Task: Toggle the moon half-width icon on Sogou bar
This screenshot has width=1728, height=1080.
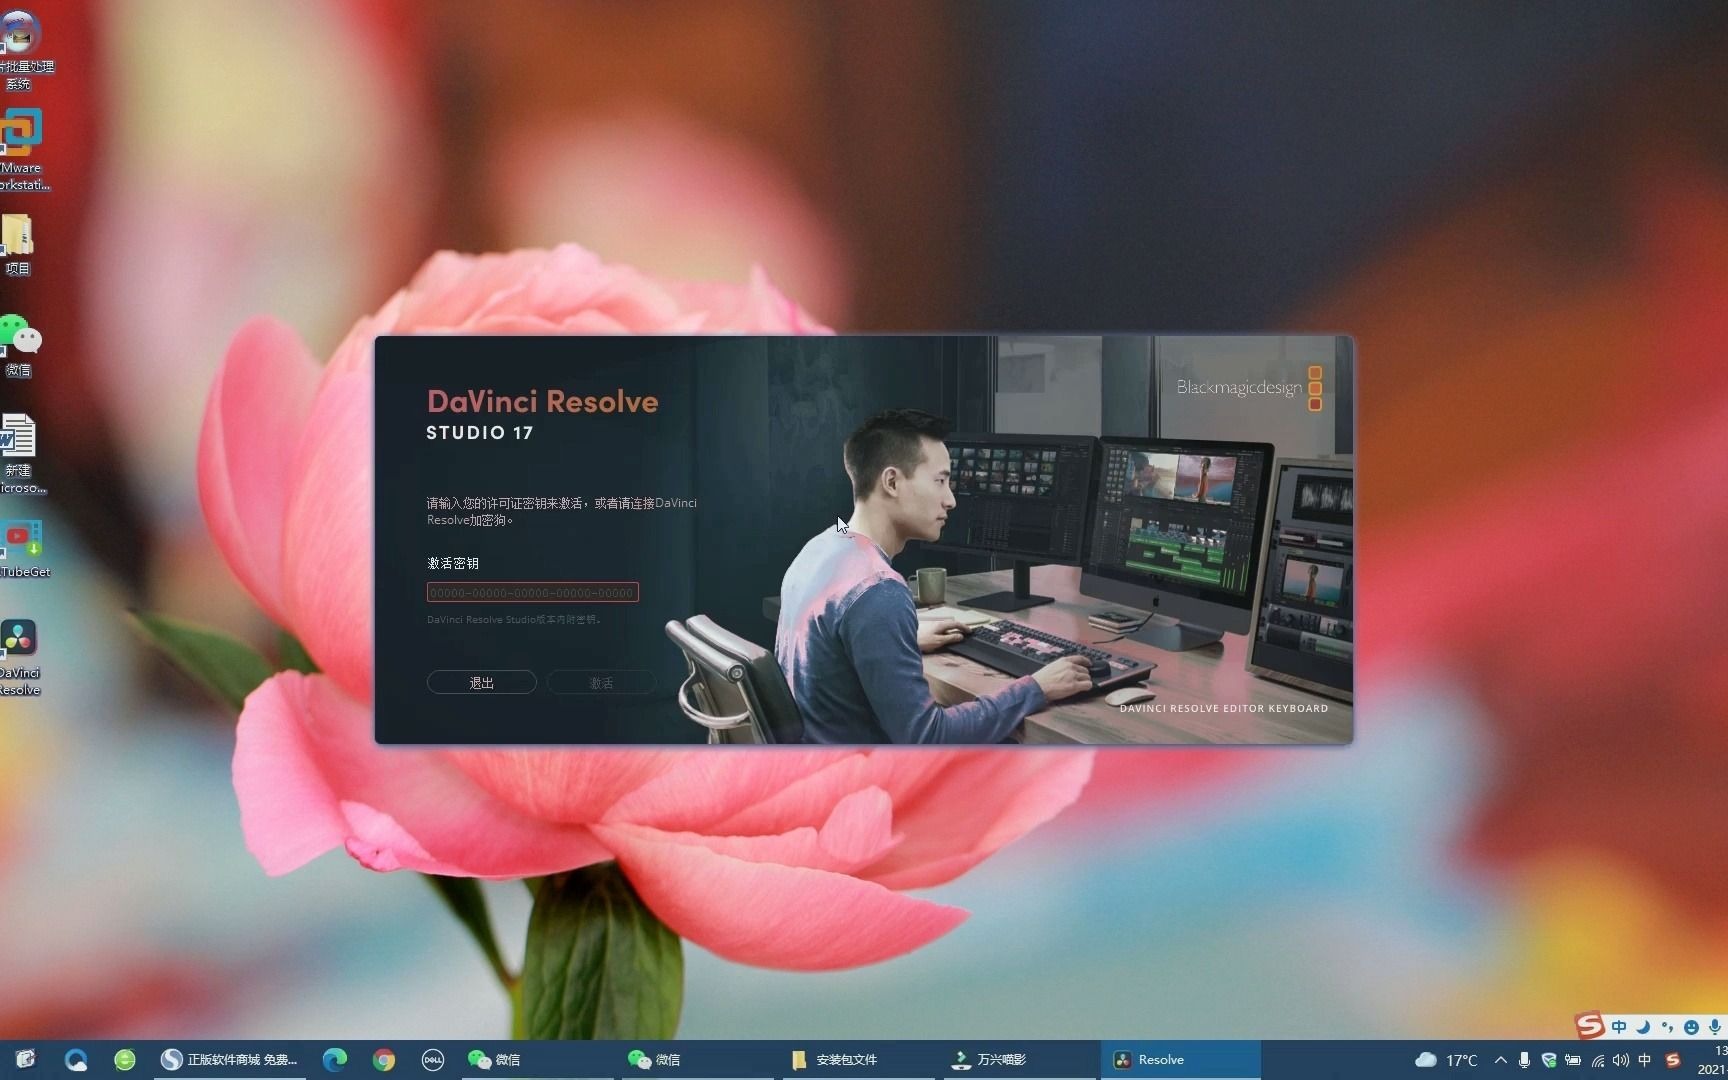Action: [x=1643, y=1027]
